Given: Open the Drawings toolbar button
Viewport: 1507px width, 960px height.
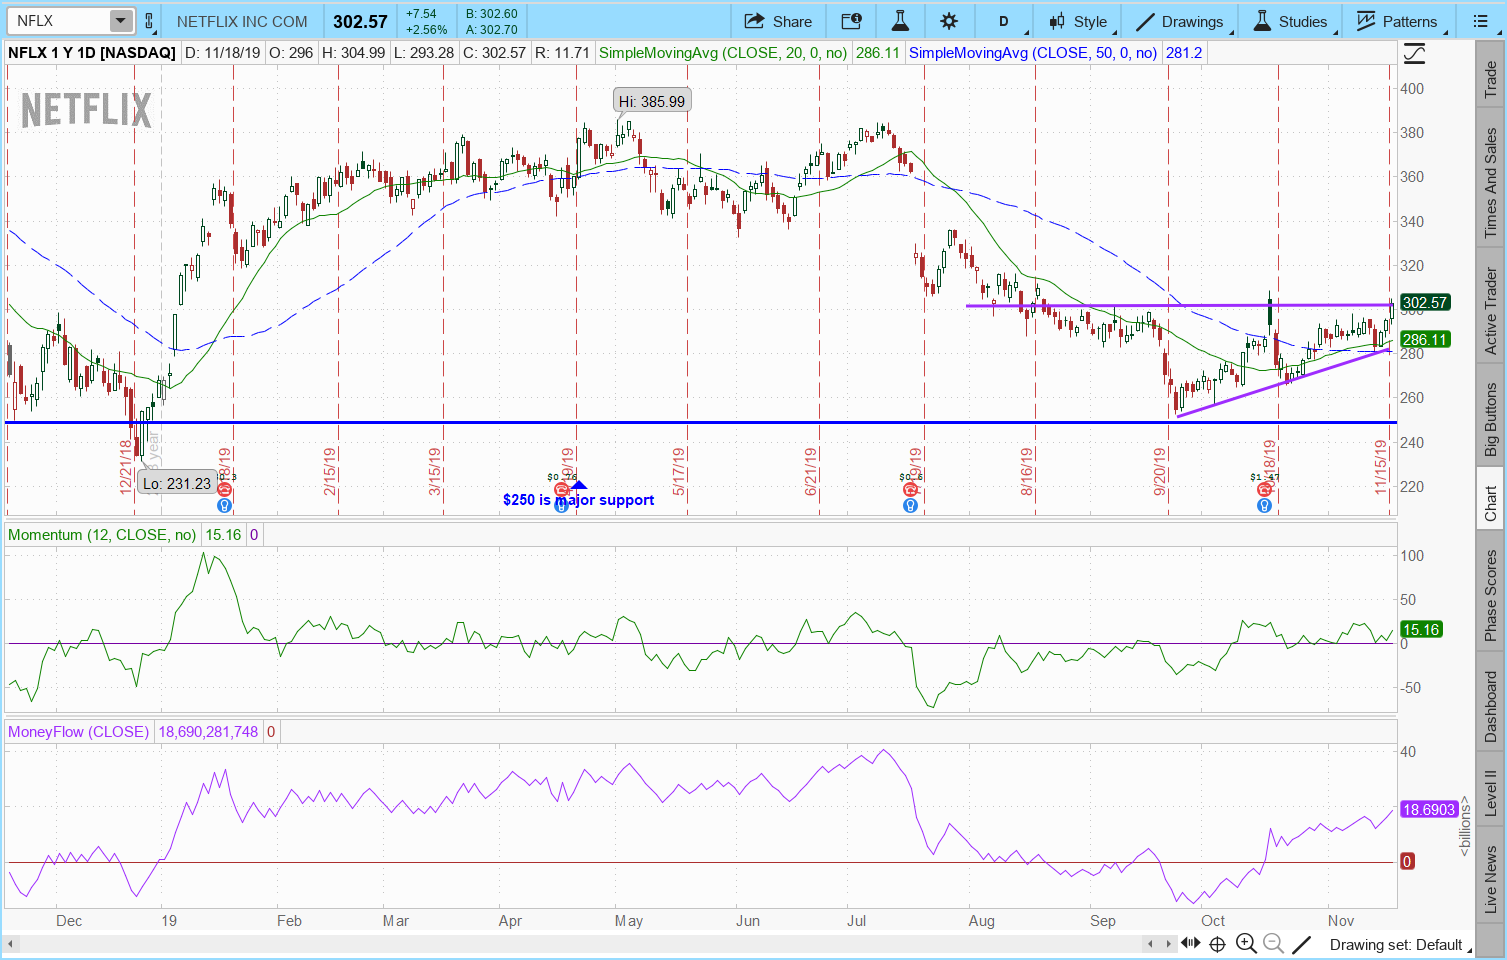Looking at the screenshot, I should 1180,21.
